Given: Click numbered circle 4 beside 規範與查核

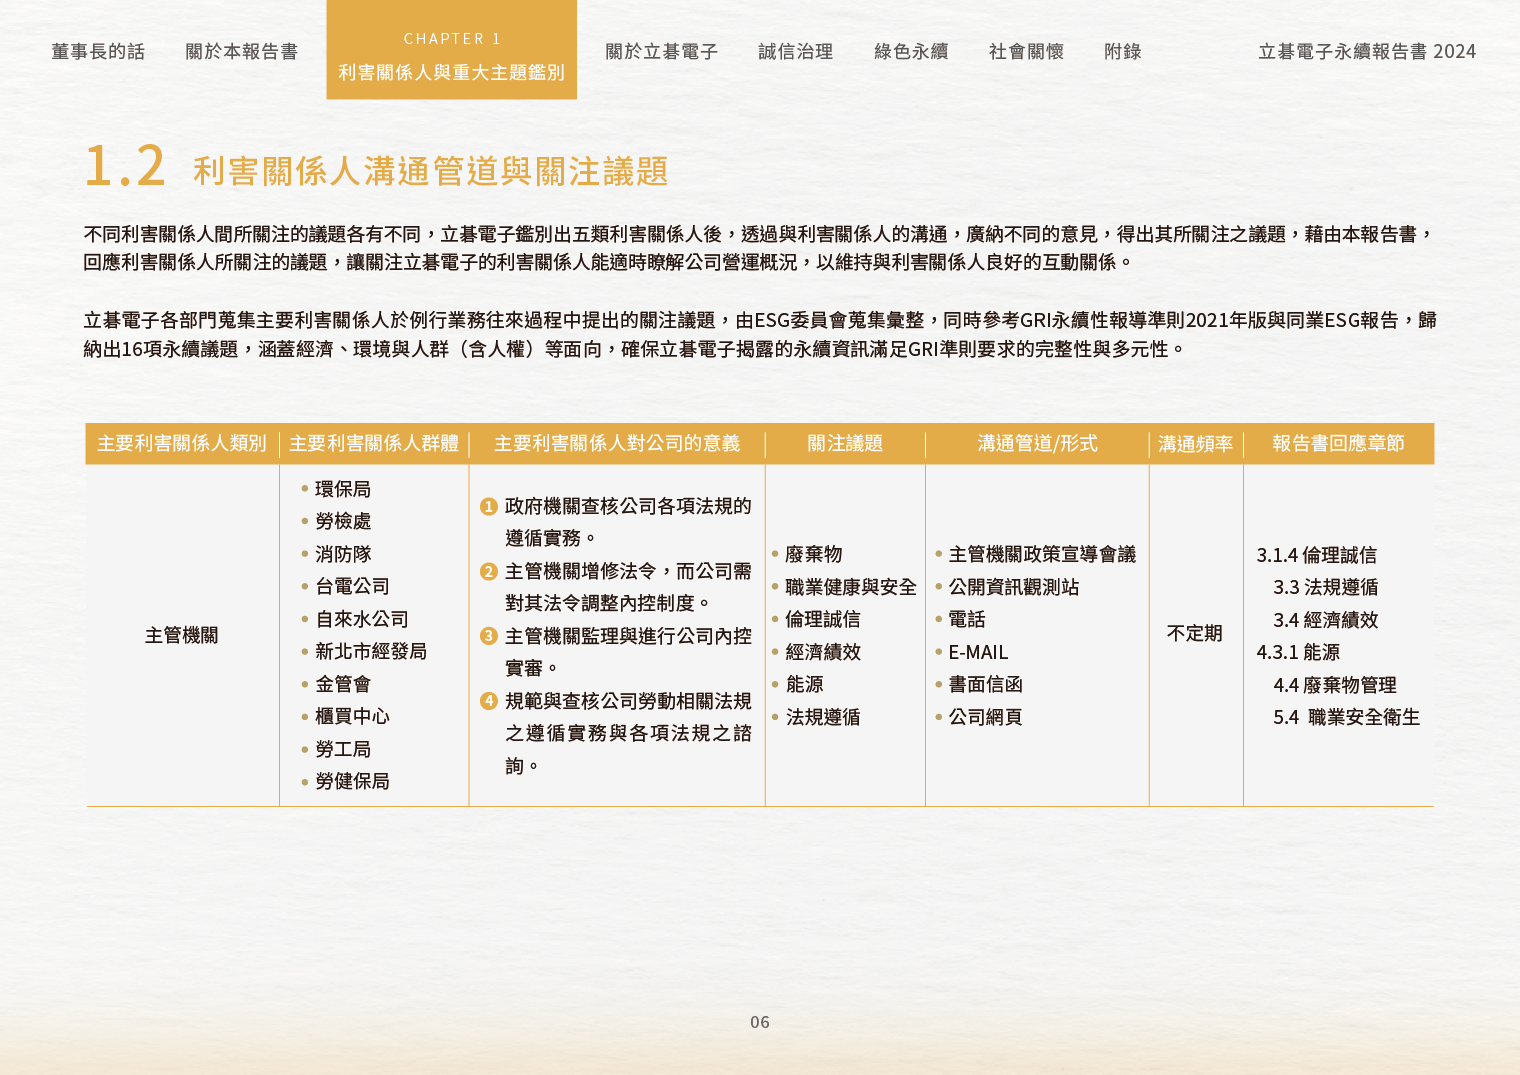Looking at the screenshot, I should (489, 701).
